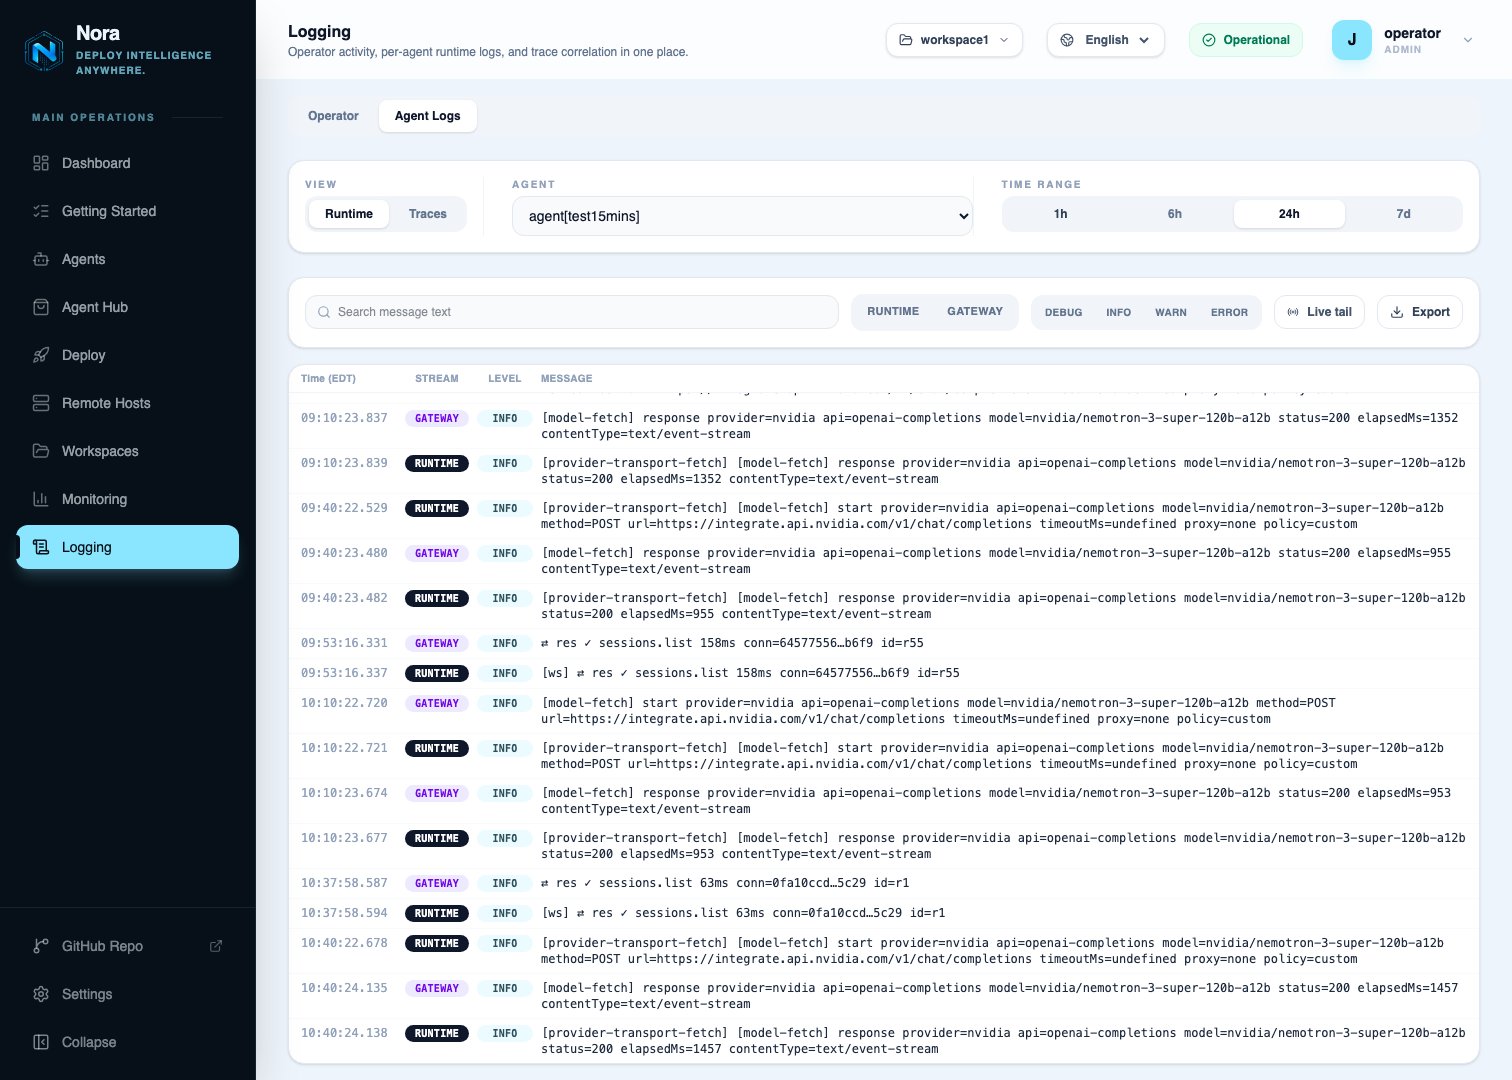Click the J user avatar
Screen dimensions: 1512x1080
(x=1352, y=40)
